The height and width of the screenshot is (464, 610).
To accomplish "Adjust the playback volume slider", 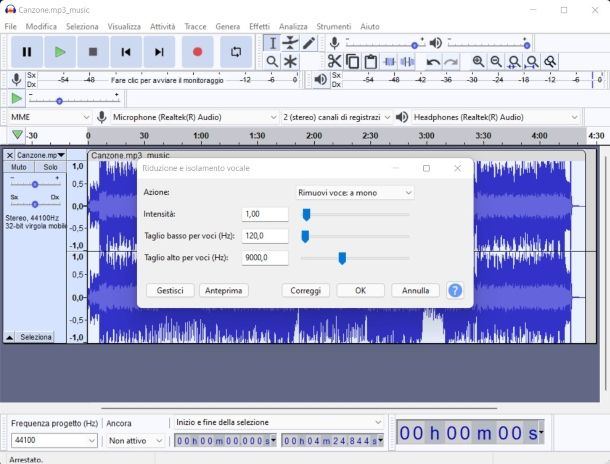I will tap(488, 45).
